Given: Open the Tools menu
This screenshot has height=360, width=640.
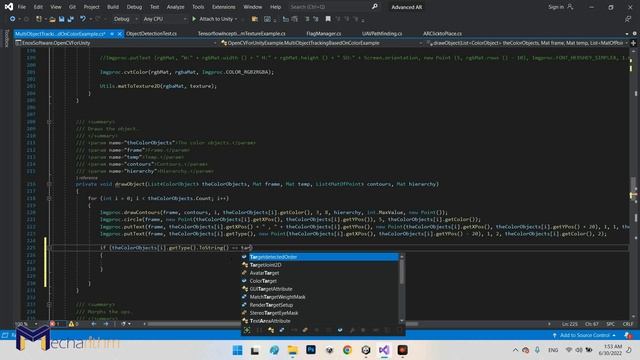Looking at the screenshot, I should pyautogui.click(x=198, y=7).
